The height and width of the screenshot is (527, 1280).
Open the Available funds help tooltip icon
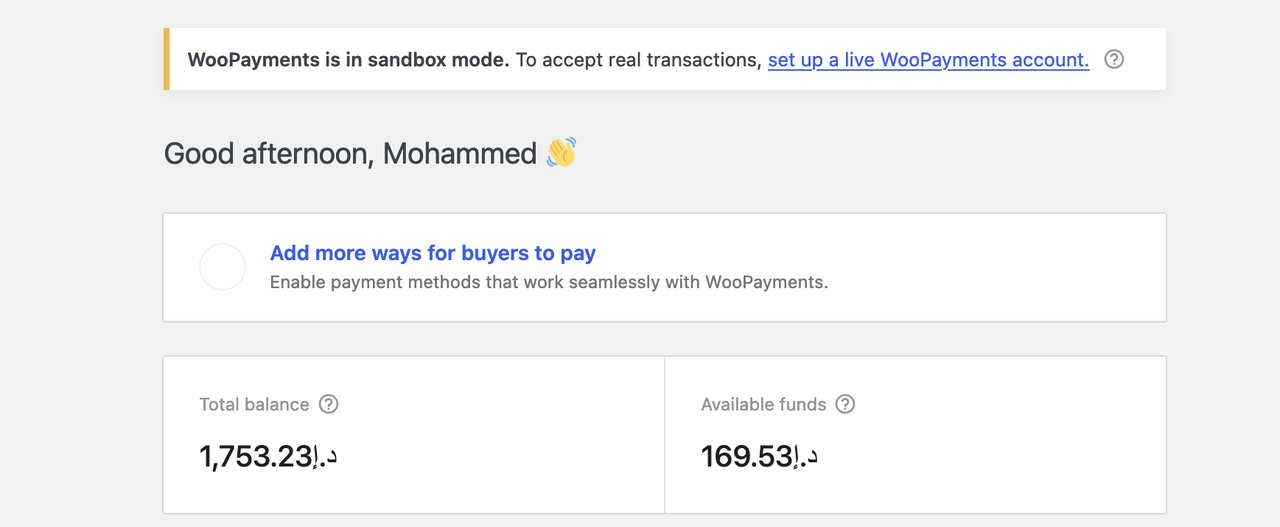[845, 404]
